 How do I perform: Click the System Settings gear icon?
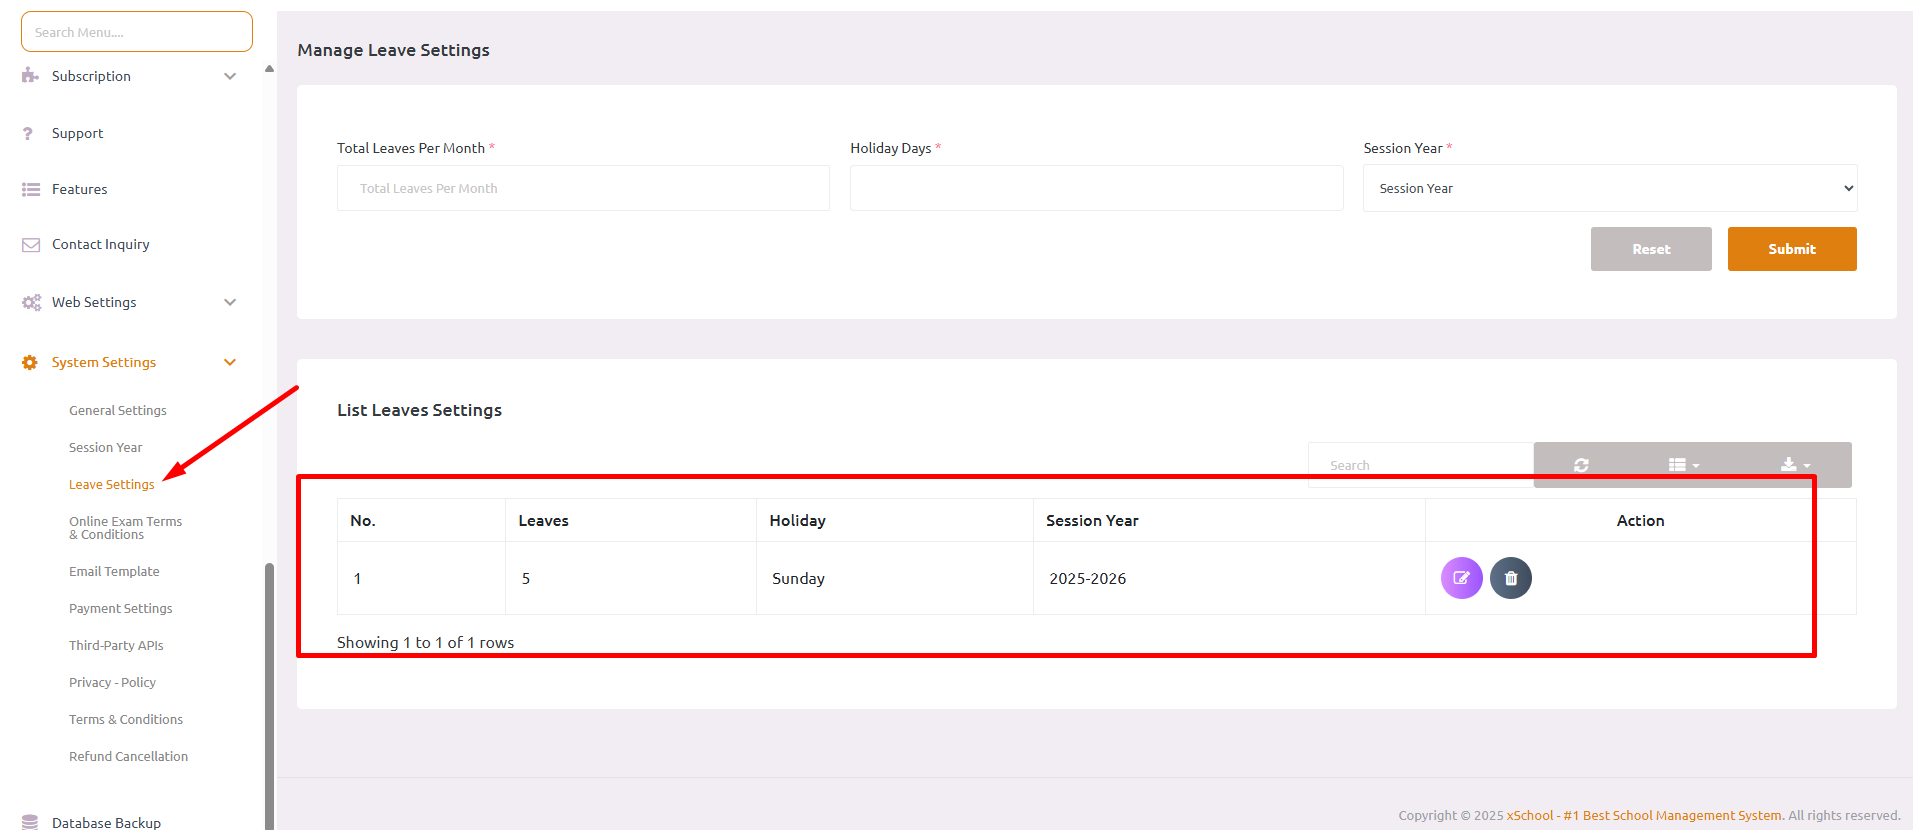[x=30, y=362]
